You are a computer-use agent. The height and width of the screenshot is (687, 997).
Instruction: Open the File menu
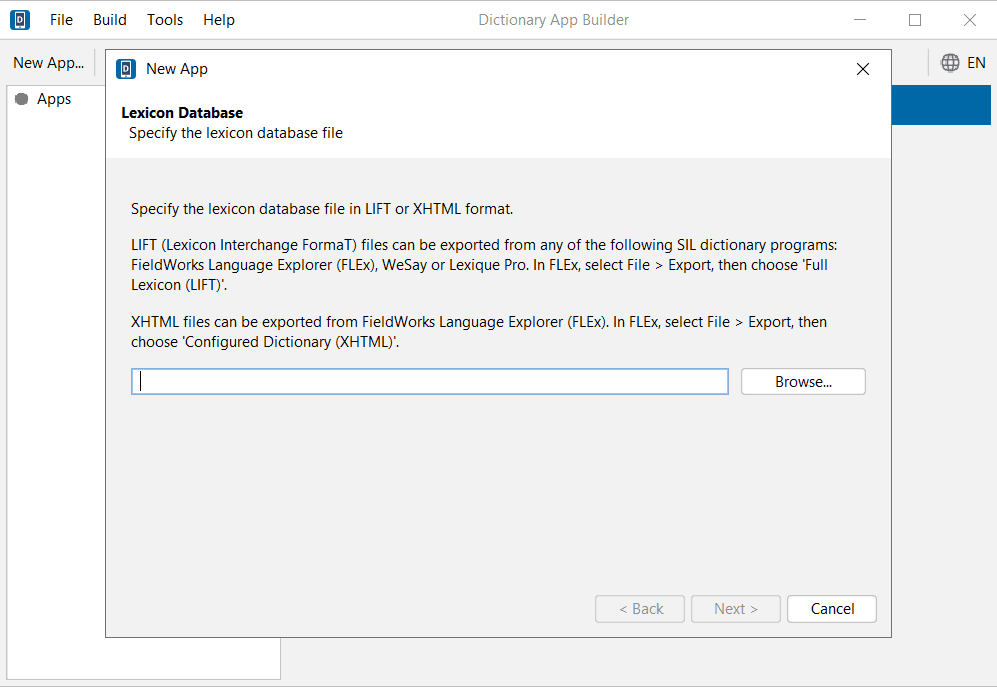(61, 19)
